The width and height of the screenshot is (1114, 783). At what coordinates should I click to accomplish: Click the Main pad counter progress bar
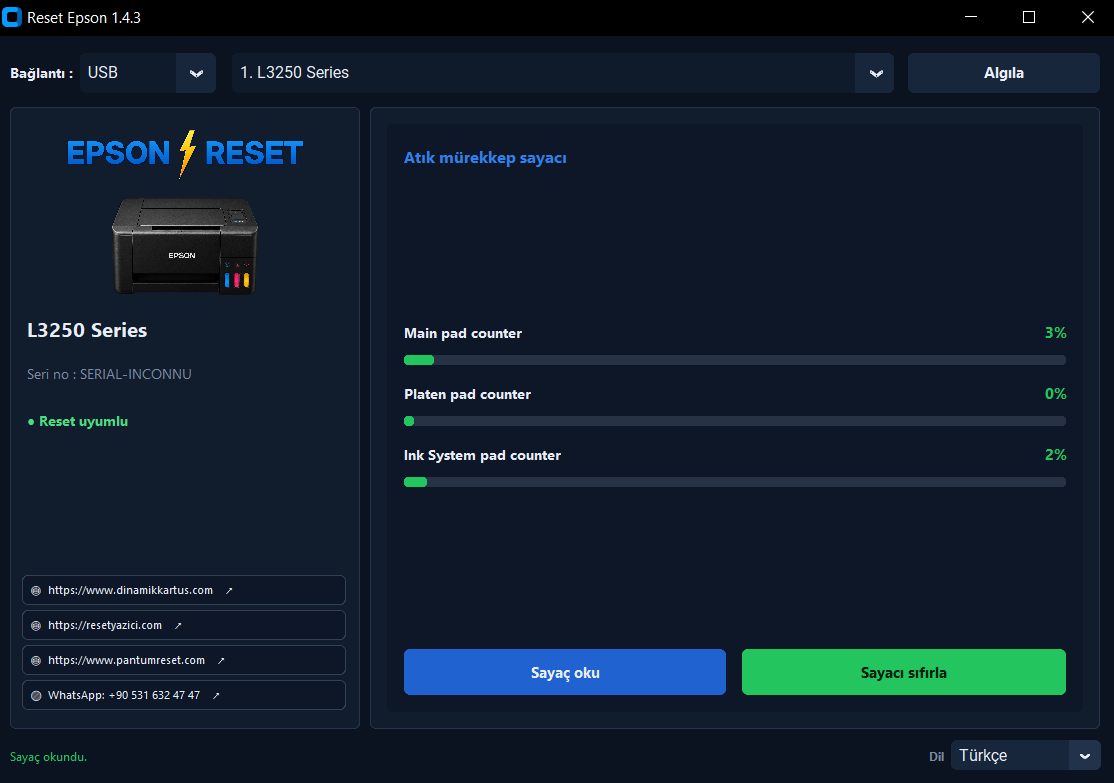pyautogui.click(x=735, y=360)
